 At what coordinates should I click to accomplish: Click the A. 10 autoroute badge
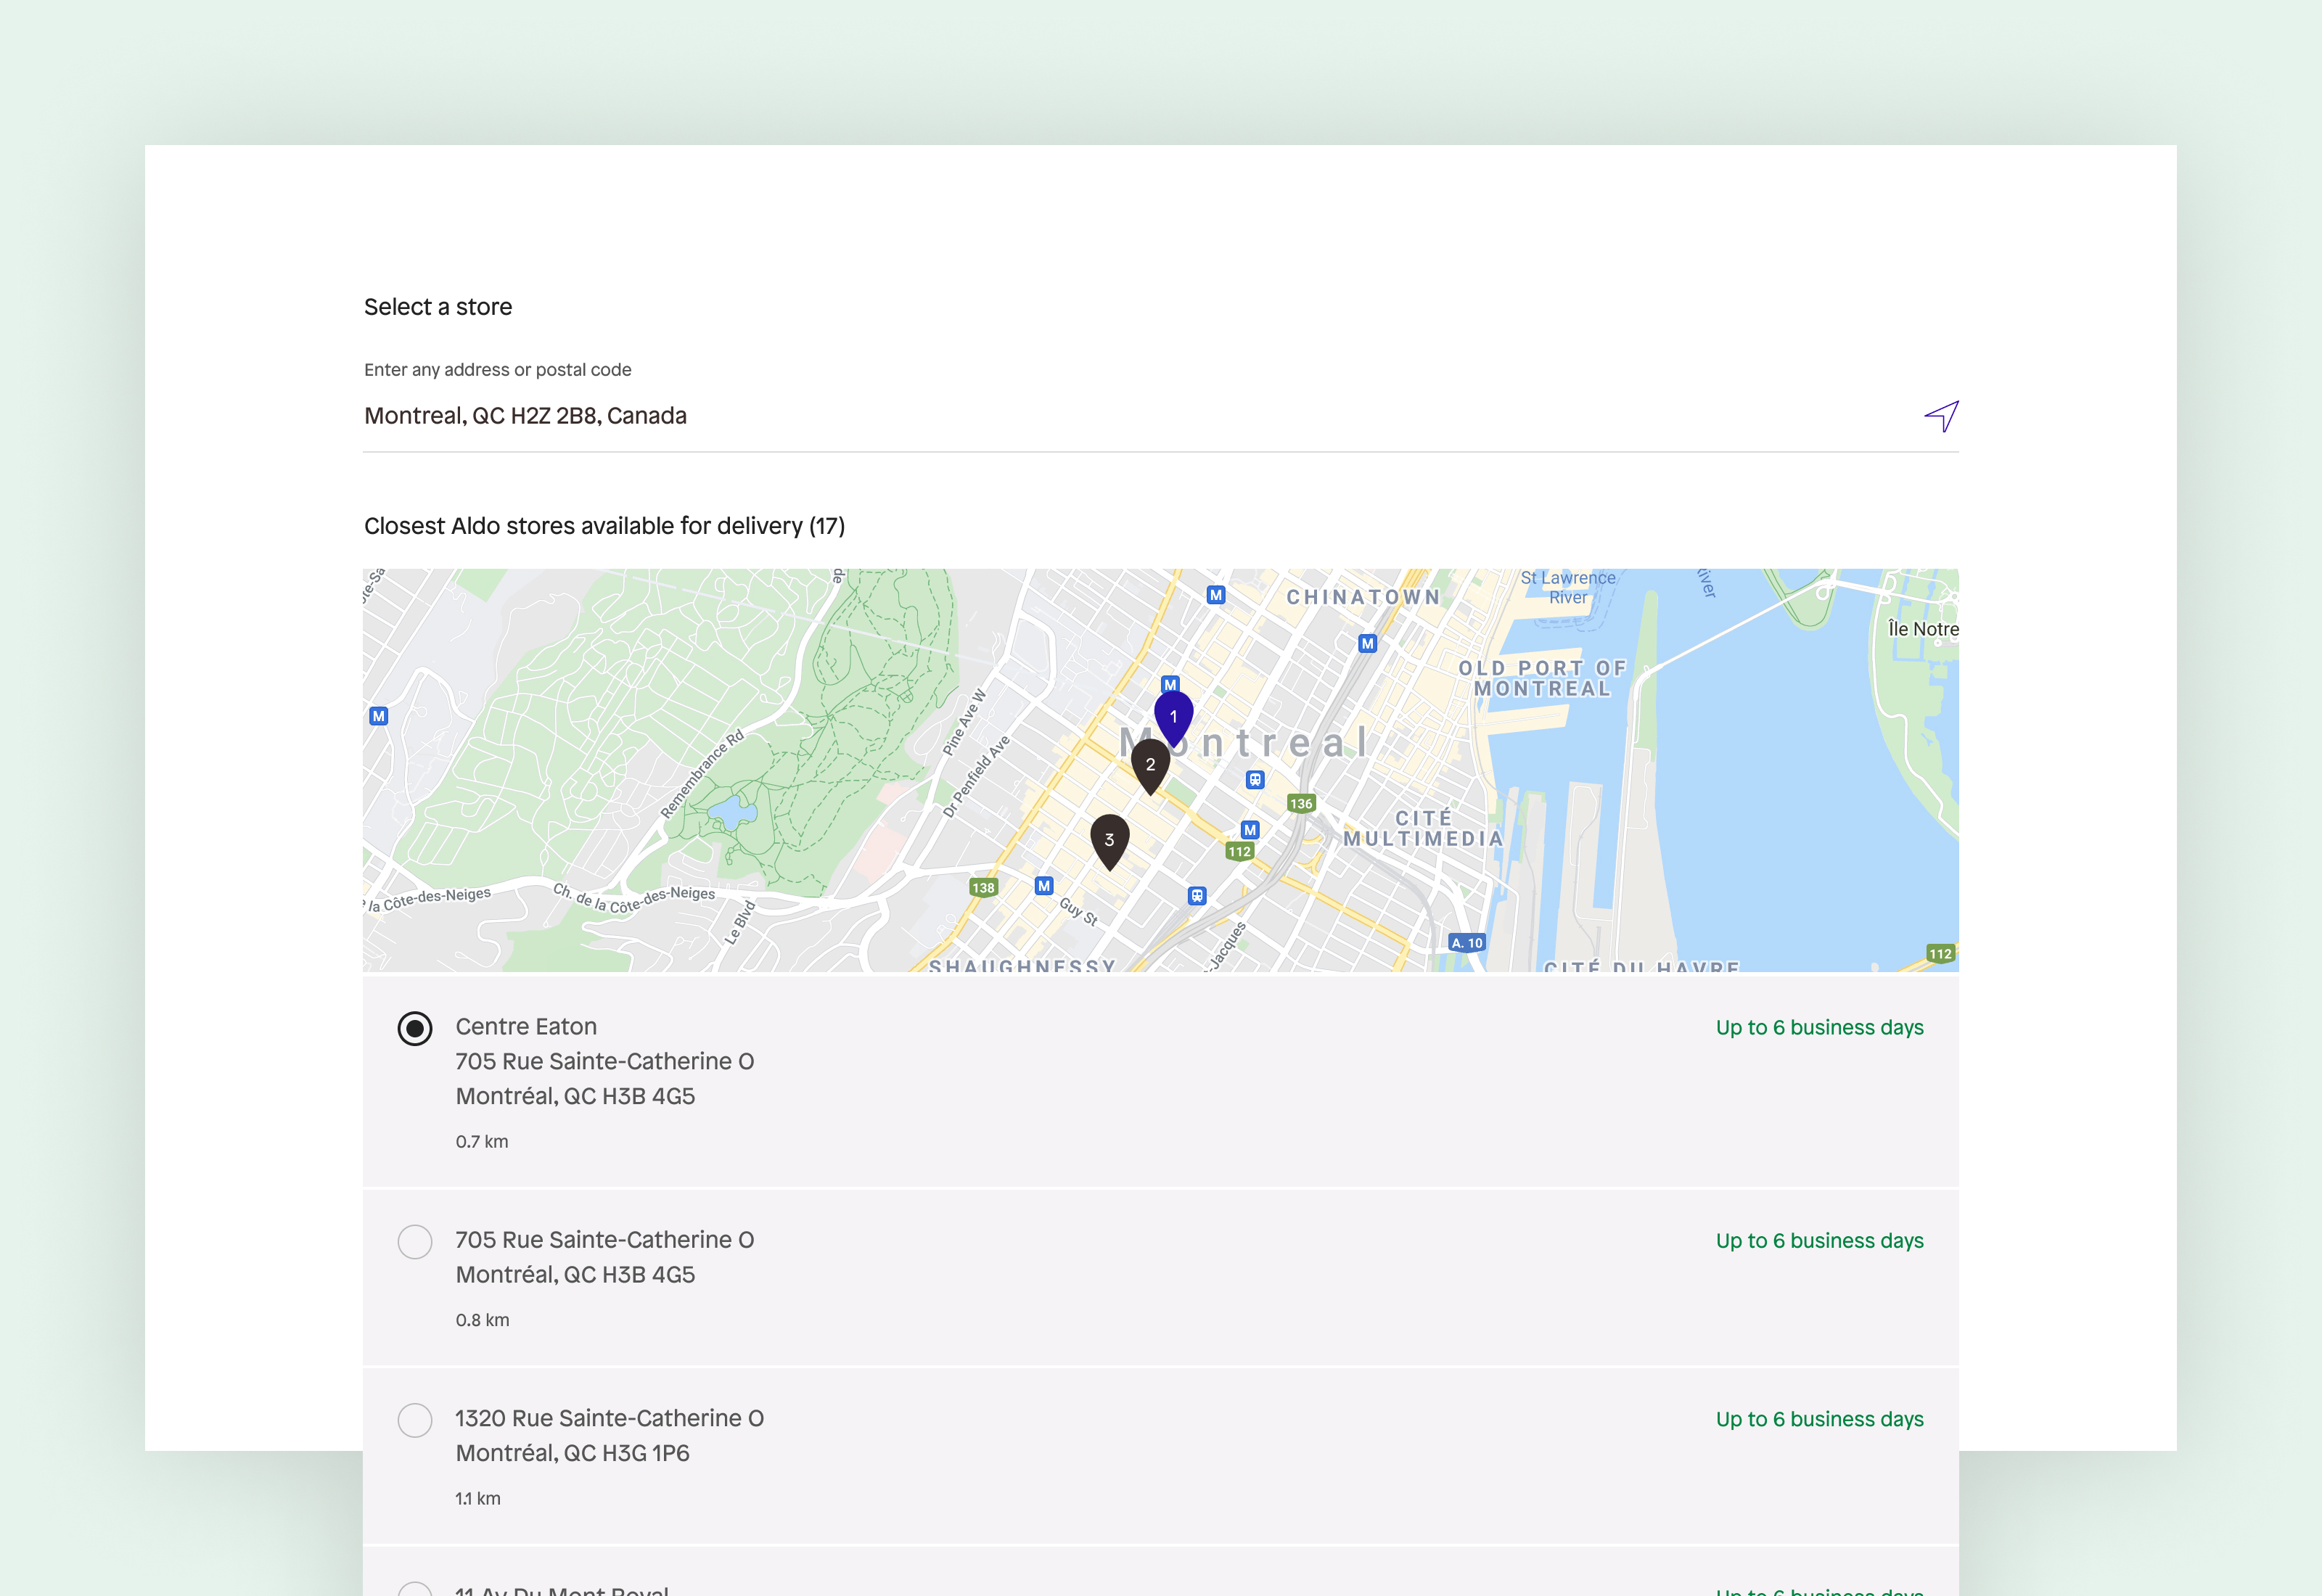point(1467,942)
